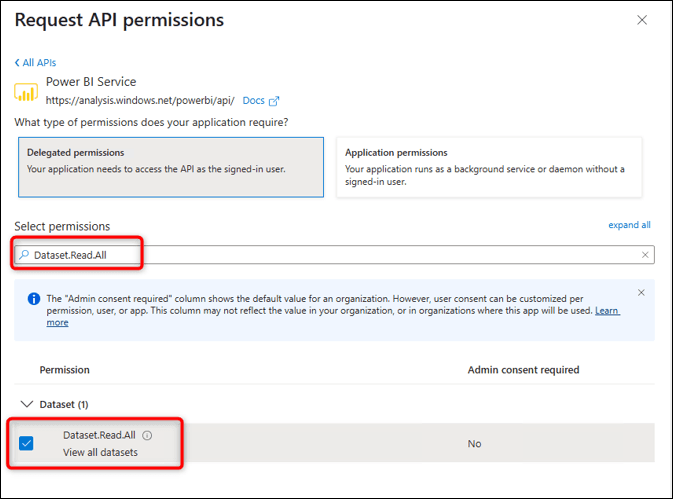Click the external link icon next to Docs

(273, 101)
